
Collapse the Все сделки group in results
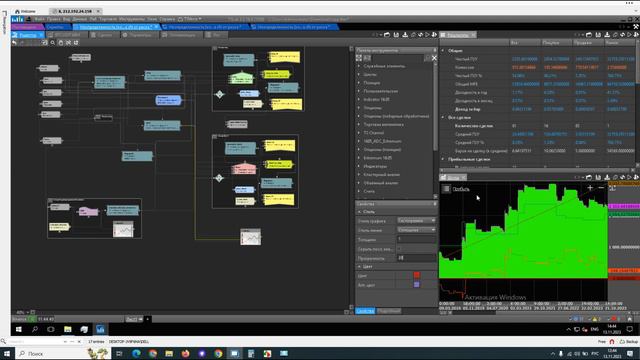[x=443, y=117]
